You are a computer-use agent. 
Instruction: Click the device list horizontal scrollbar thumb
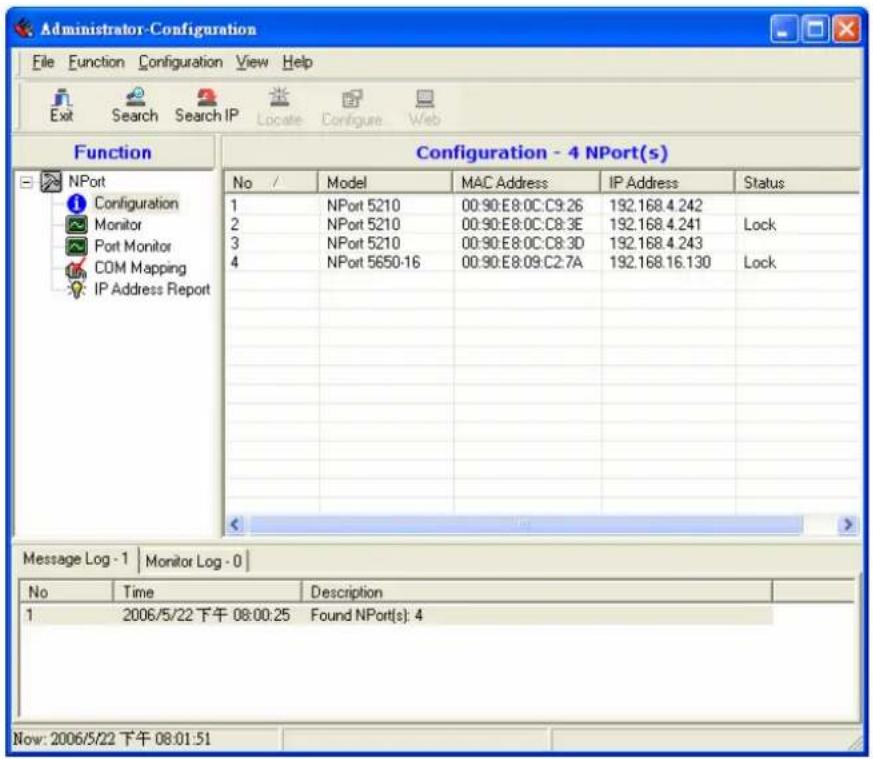click(x=527, y=524)
